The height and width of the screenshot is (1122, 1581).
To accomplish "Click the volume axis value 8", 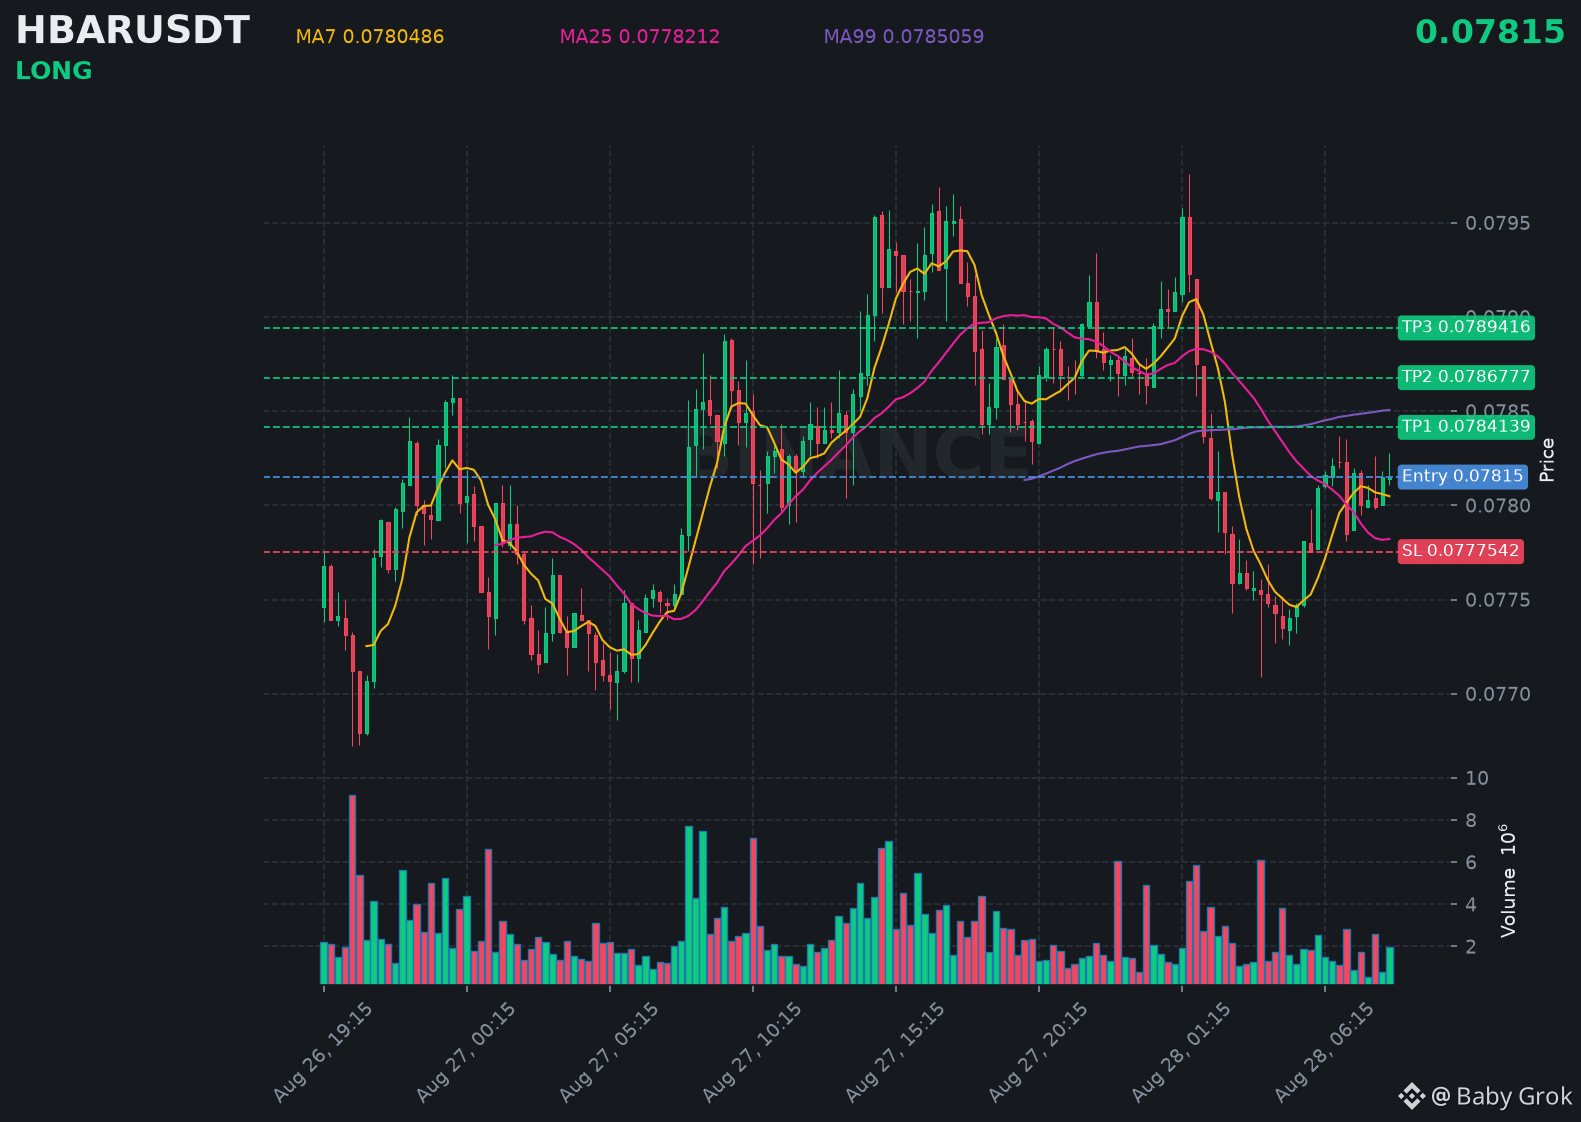I will click(1471, 820).
